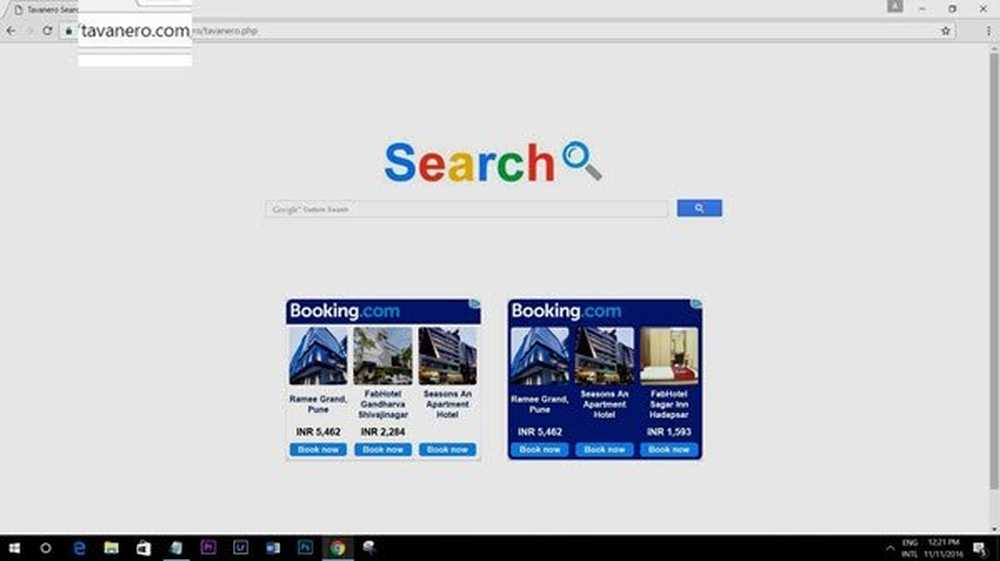Book now under Seasons An Apartment, blue ad

tap(605, 449)
